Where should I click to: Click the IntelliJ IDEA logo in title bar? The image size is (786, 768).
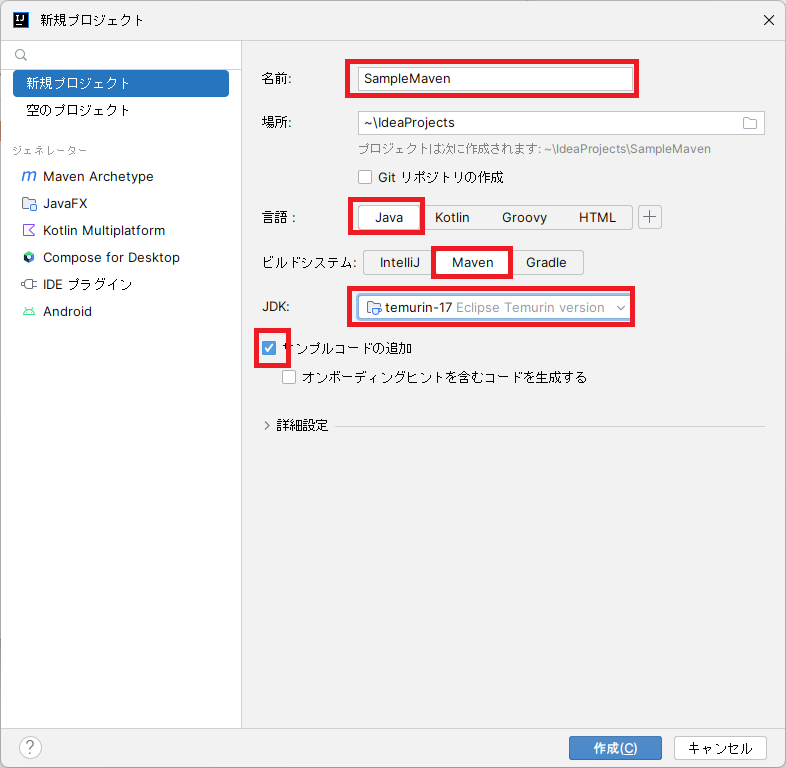tap(21, 20)
